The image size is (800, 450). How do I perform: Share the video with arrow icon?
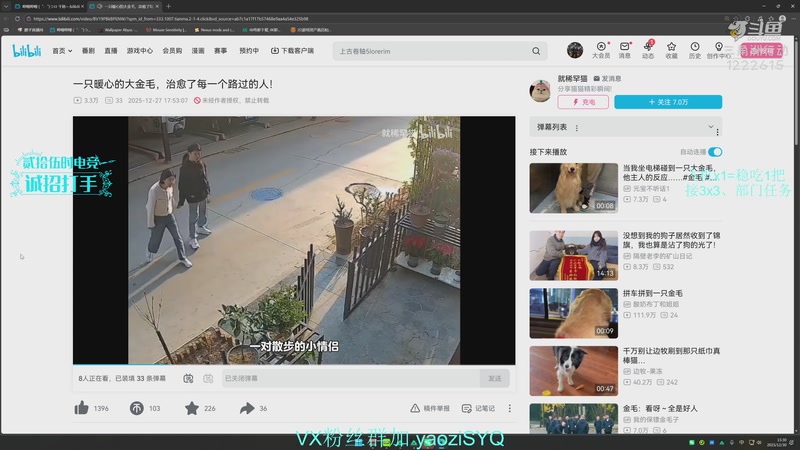[247, 408]
